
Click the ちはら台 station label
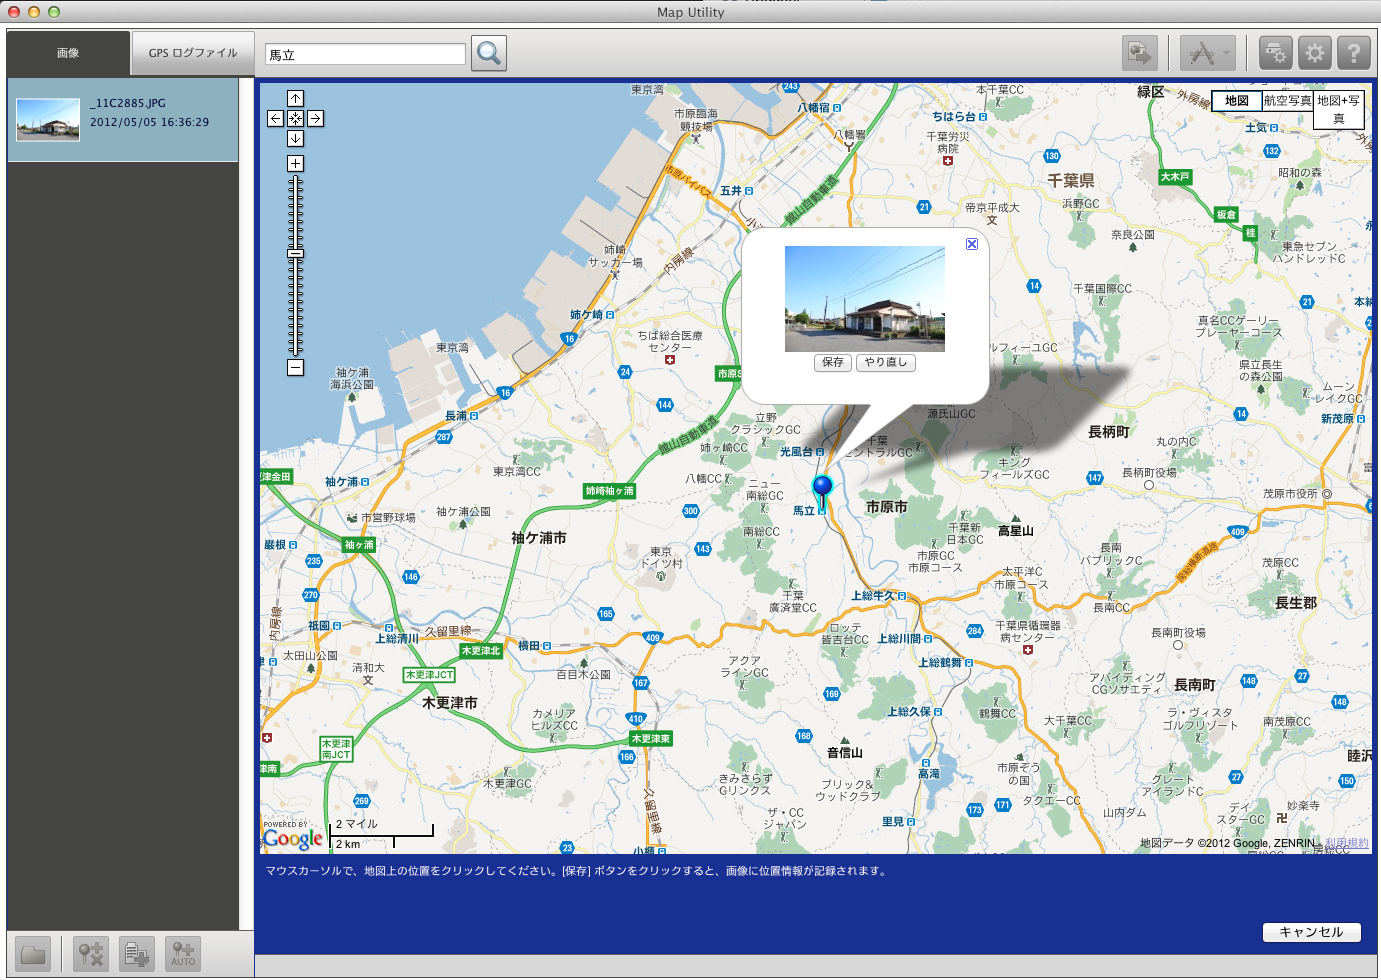[x=954, y=117]
